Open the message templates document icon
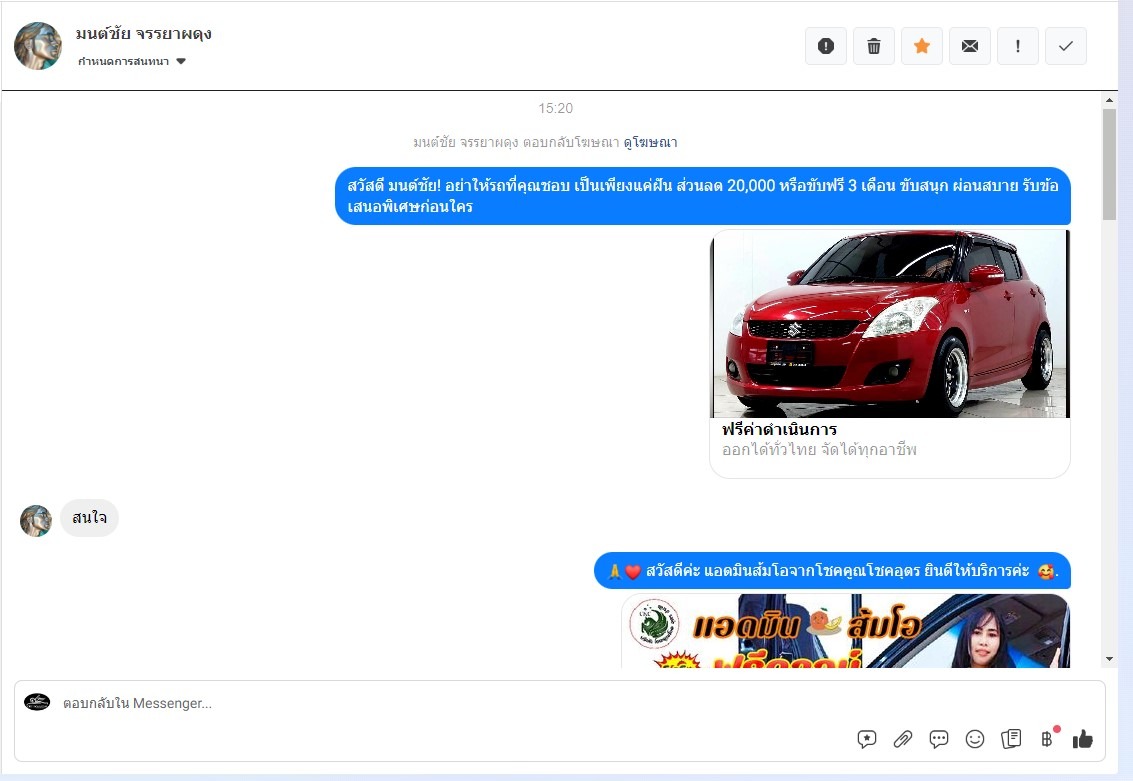This screenshot has height=781, width=1133. coord(1011,739)
